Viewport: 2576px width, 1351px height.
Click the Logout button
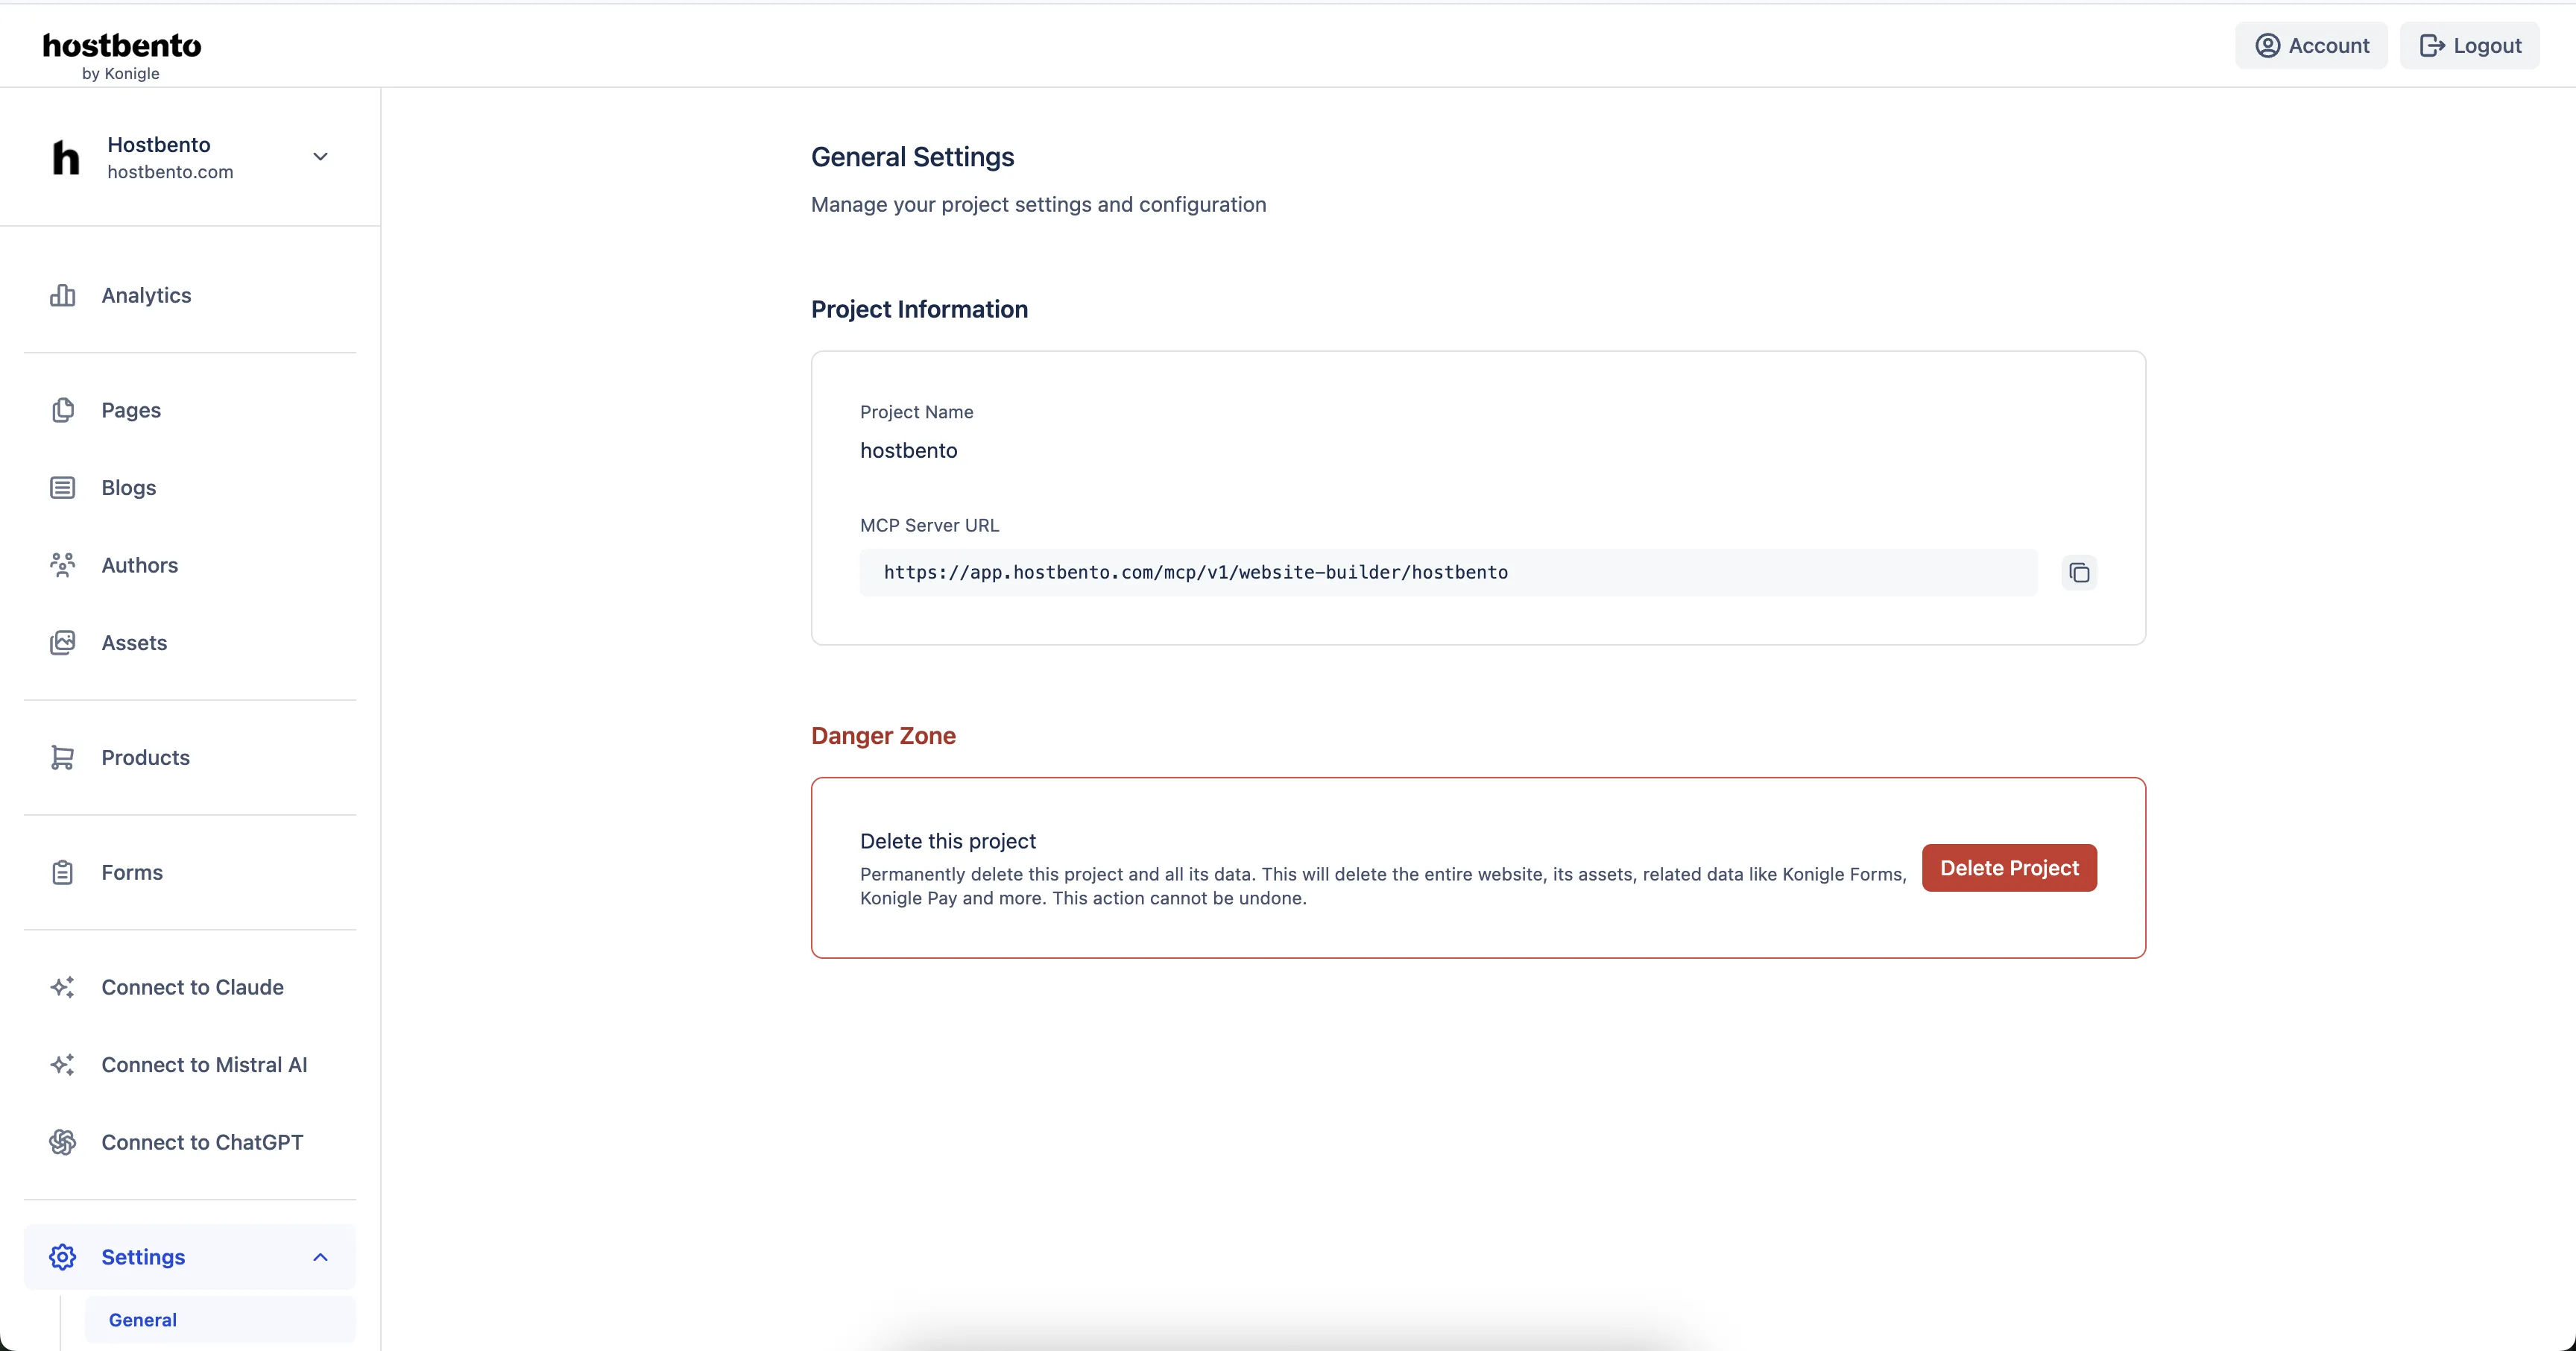[x=2469, y=45]
